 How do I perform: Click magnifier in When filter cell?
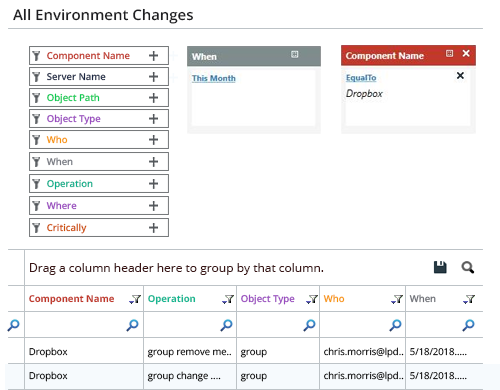tap(468, 325)
